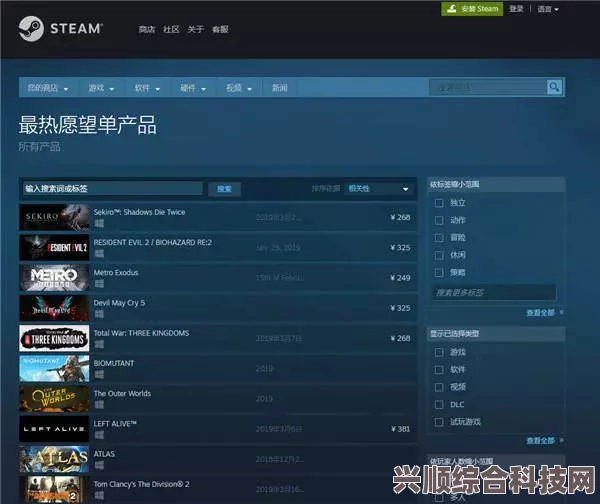Screen dimensions: 600x504
Task: Click Windows icon under Total War: THREE KINGDOMS
Action: pyautogui.click(x=99, y=344)
